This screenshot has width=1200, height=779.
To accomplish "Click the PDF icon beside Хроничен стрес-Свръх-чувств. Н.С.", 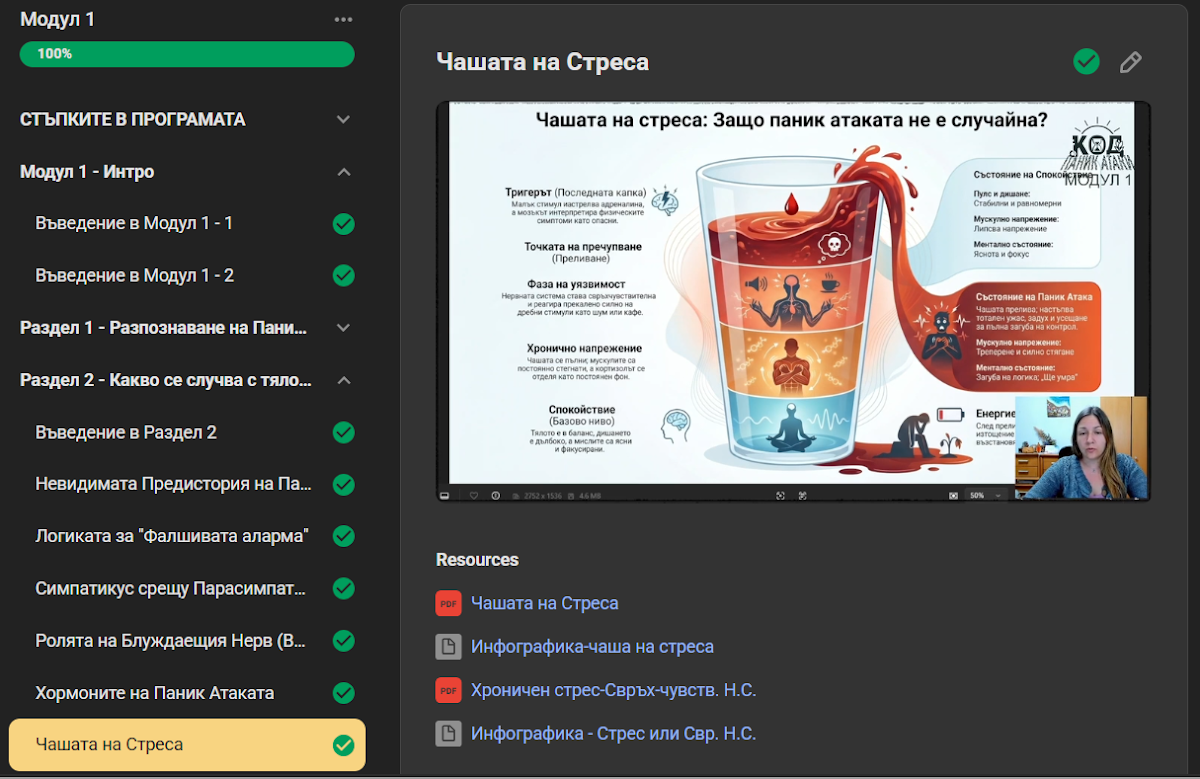I will (x=448, y=690).
